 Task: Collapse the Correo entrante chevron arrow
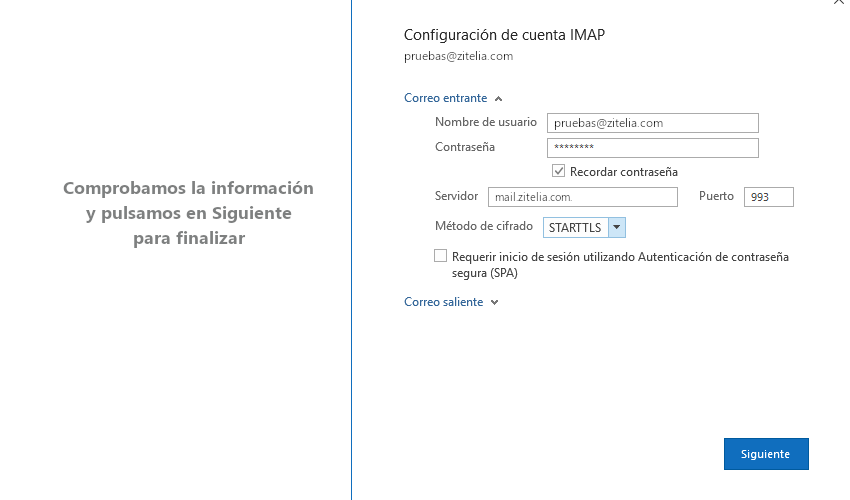(498, 99)
